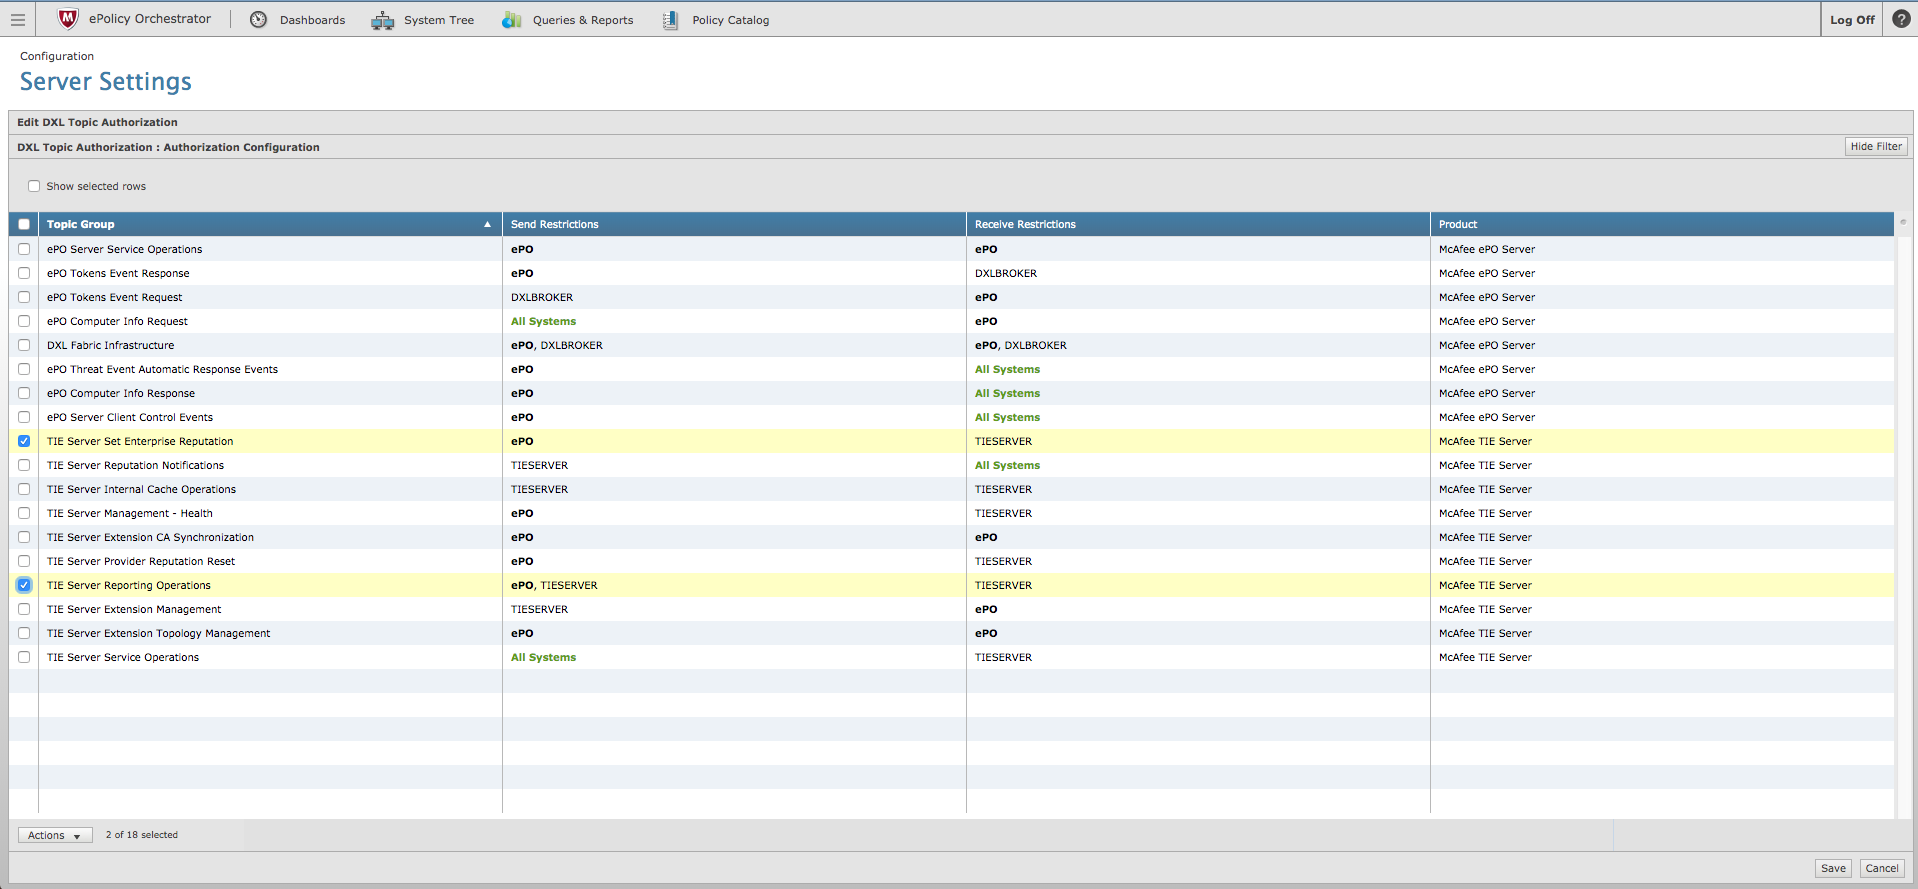Viewport: 1918px width, 889px height.
Task: Check TIE Server Service Operations row
Action: pos(24,657)
